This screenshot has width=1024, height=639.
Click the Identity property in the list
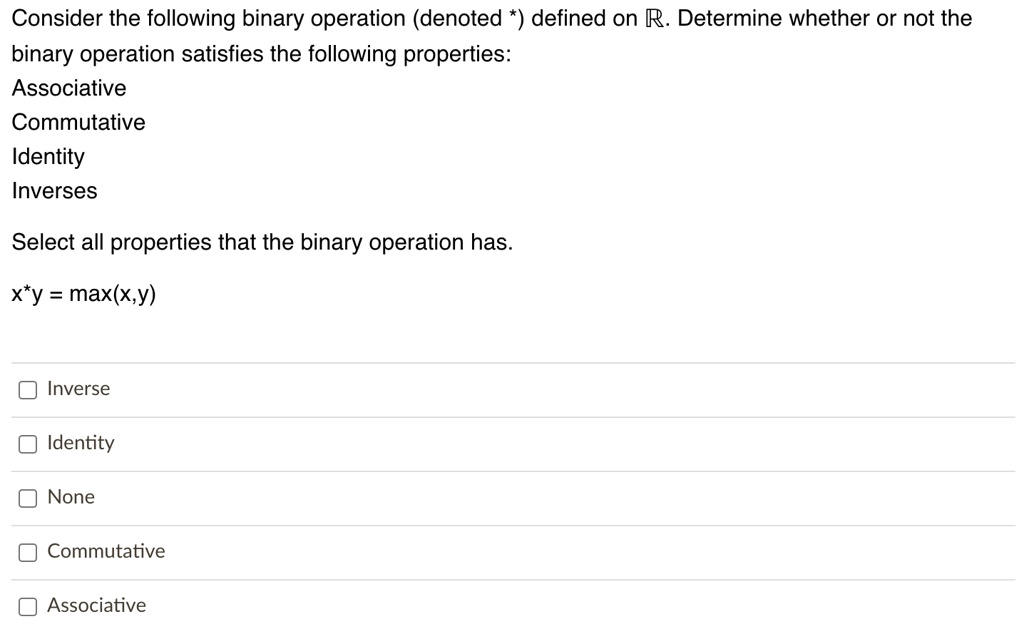click(47, 156)
